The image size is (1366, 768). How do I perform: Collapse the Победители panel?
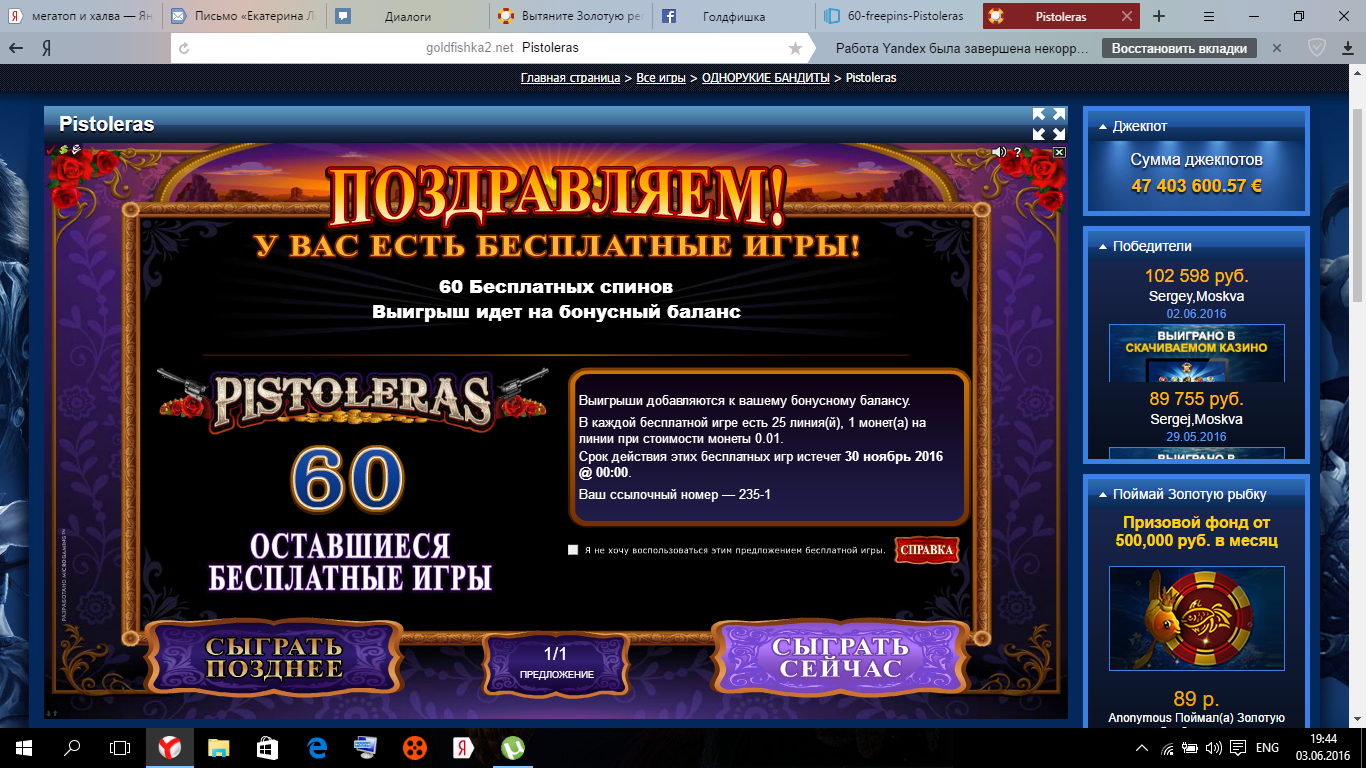[1103, 247]
